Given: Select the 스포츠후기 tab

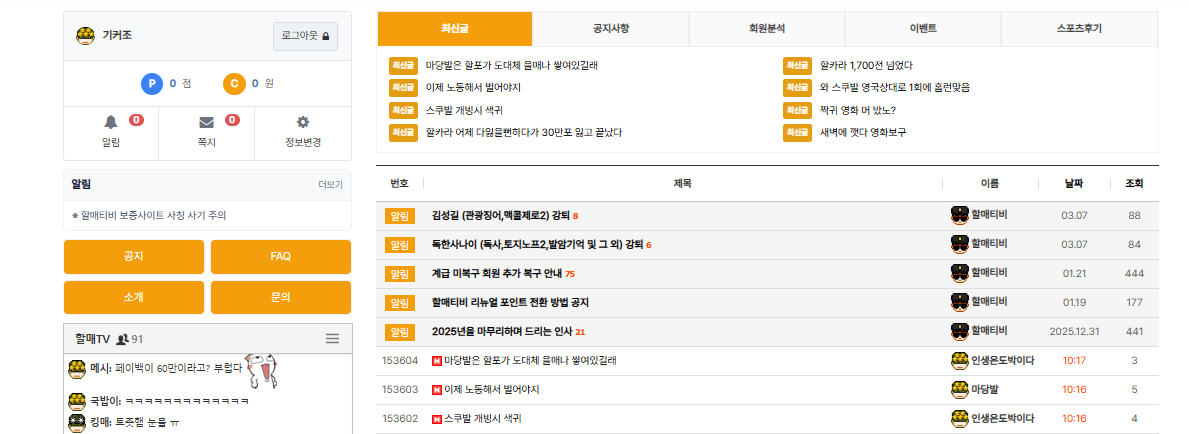Looking at the screenshot, I should tap(1079, 28).
